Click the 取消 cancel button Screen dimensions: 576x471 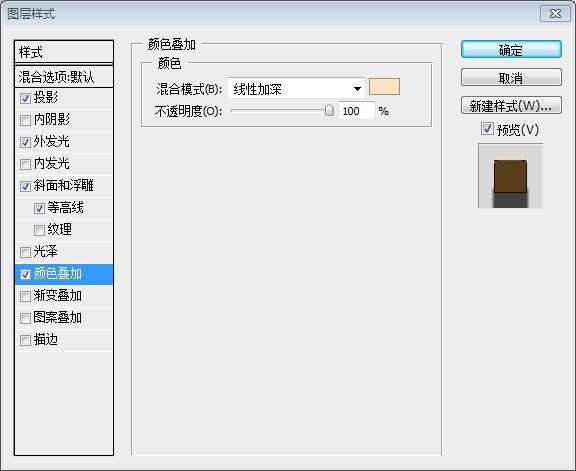click(x=511, y=78)
